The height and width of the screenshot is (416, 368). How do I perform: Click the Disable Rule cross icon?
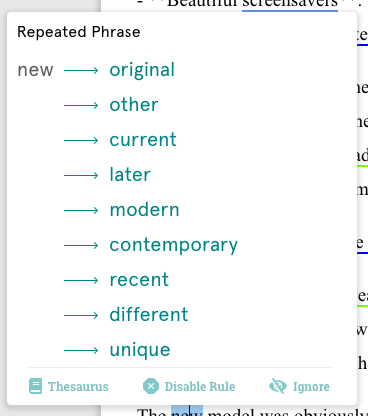(151, 386)
